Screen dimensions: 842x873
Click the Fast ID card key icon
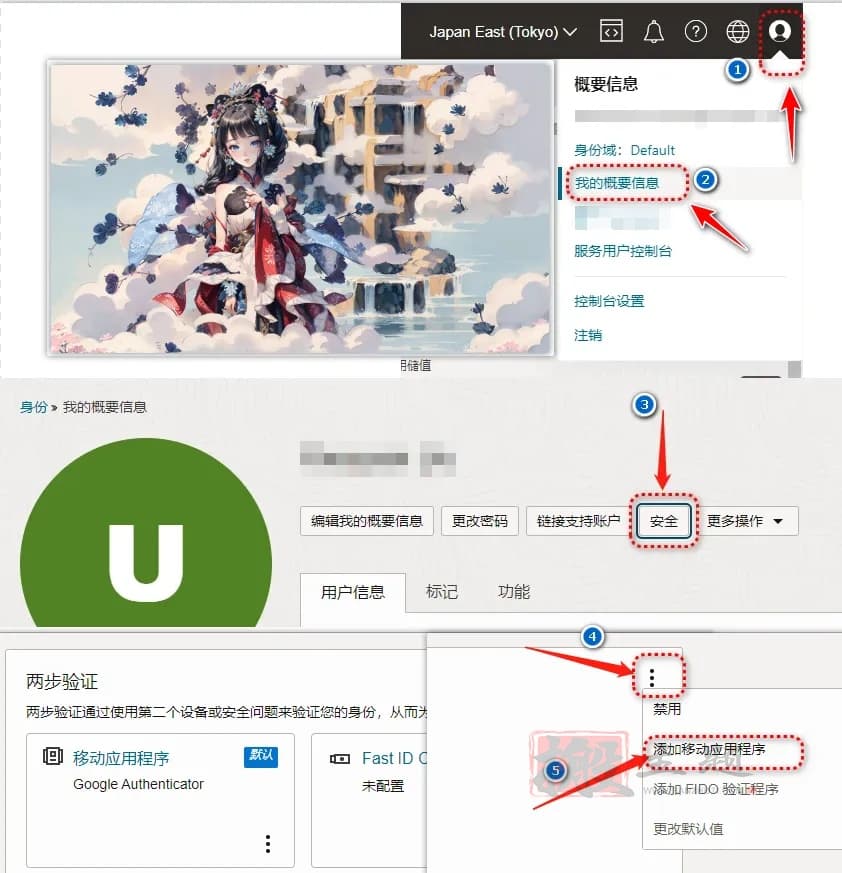pyautogui.click(x=340, y=759)
